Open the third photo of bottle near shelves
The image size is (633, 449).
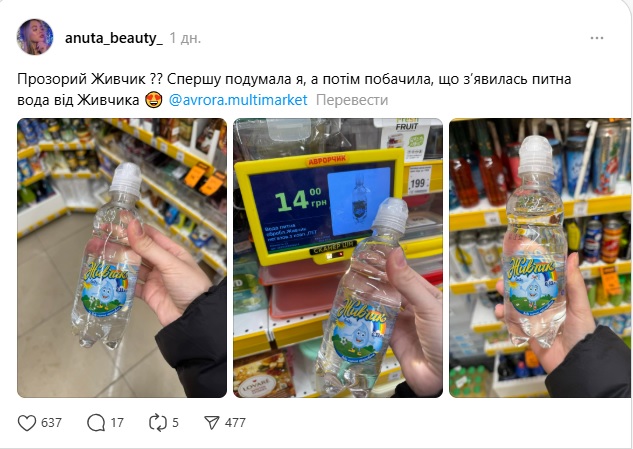coord(540,258)
